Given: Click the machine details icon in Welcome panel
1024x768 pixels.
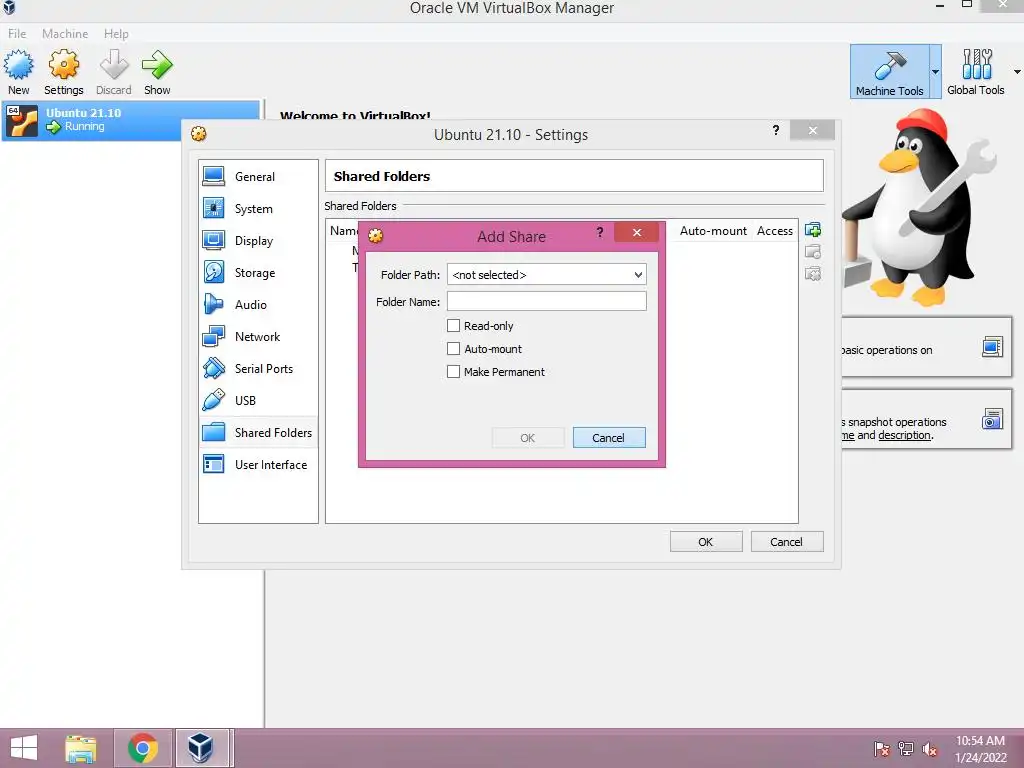Looking at the screenshot, I should (x=992, y=347).
